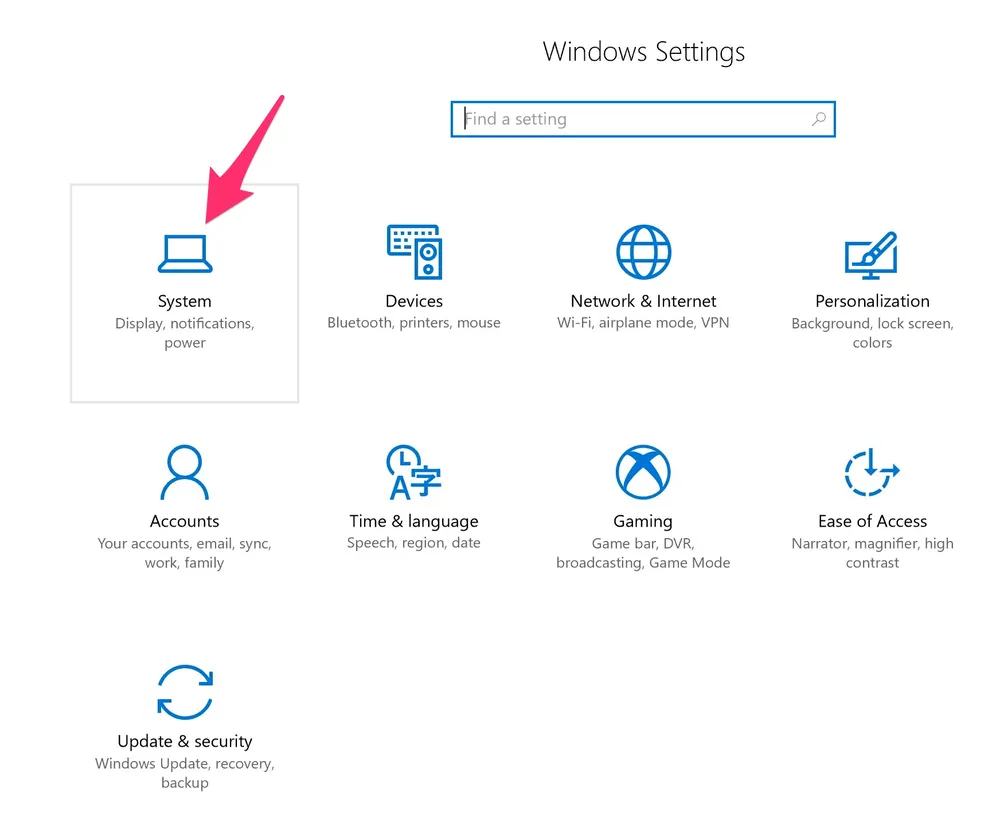
Task: Select the Accounts label text
Action: point(184,521)
